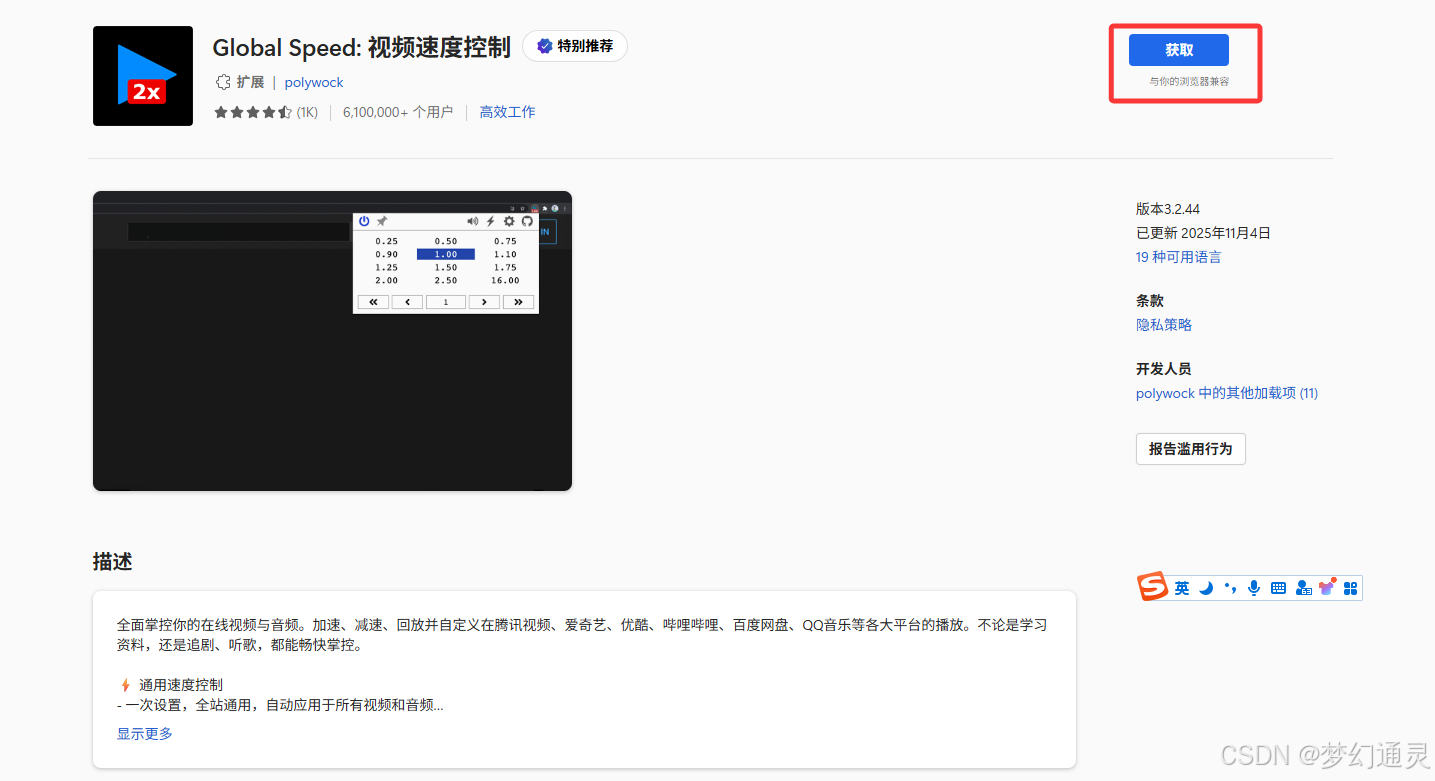Open the extension screenshot preview image
The image size is (1435, 781).
[x=332, y=341]
